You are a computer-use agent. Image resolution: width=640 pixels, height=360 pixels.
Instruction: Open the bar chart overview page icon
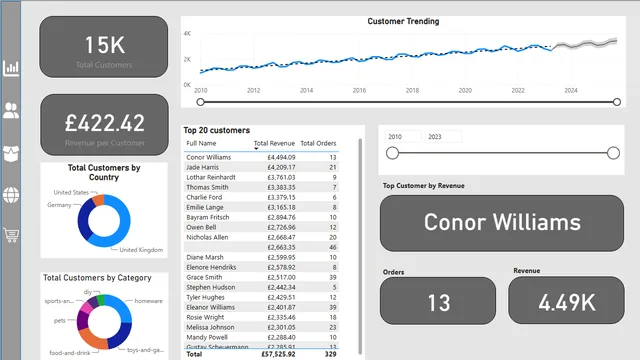click(x=11, y=68)
